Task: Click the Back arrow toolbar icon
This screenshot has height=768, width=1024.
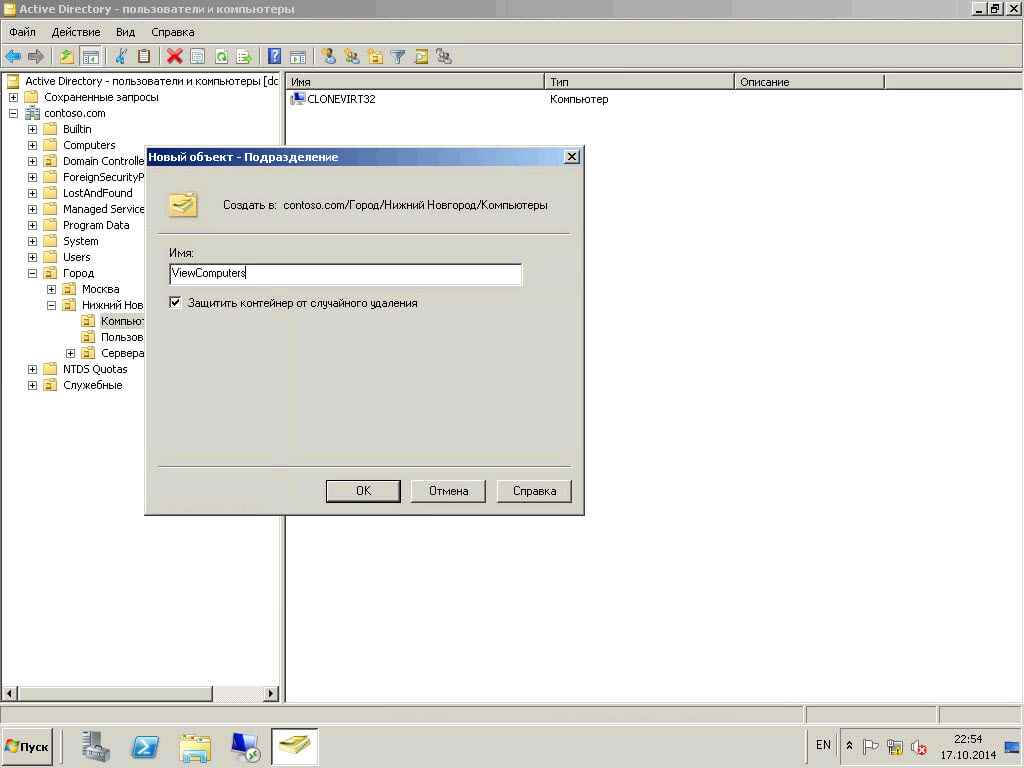Action: (x=13, y=57)
